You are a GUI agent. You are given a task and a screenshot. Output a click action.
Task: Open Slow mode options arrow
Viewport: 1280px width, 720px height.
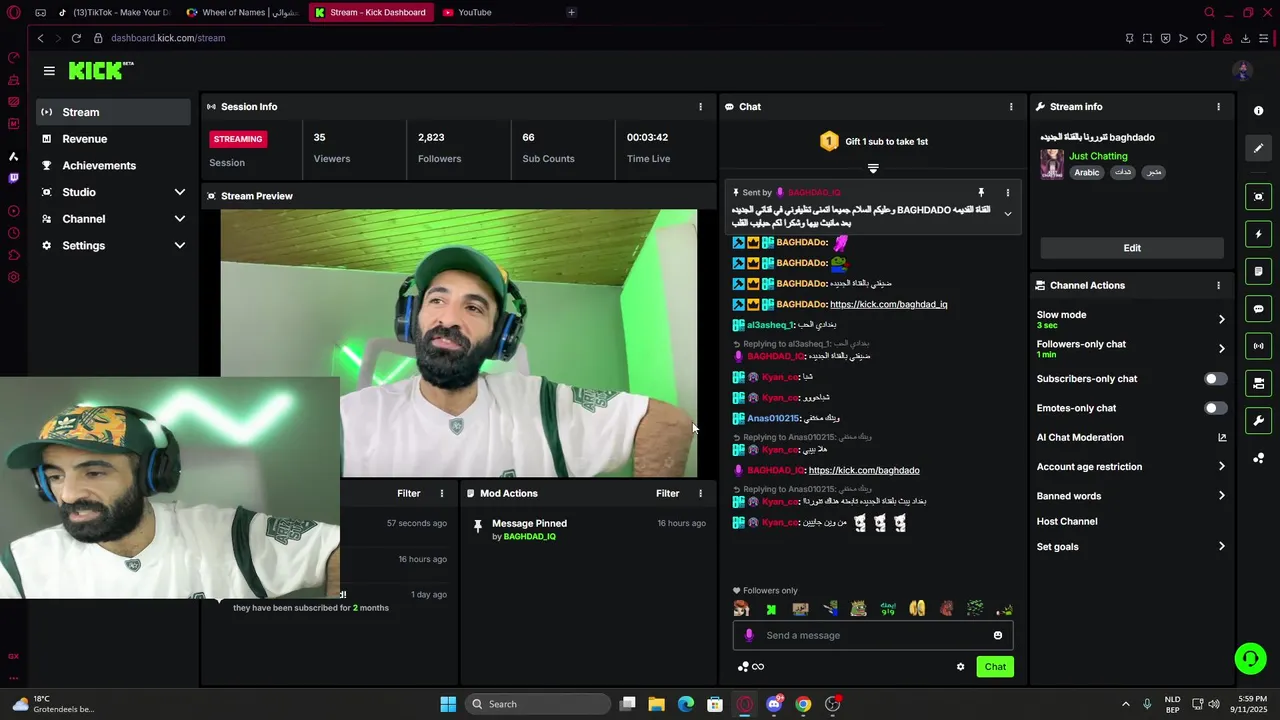1221,319
